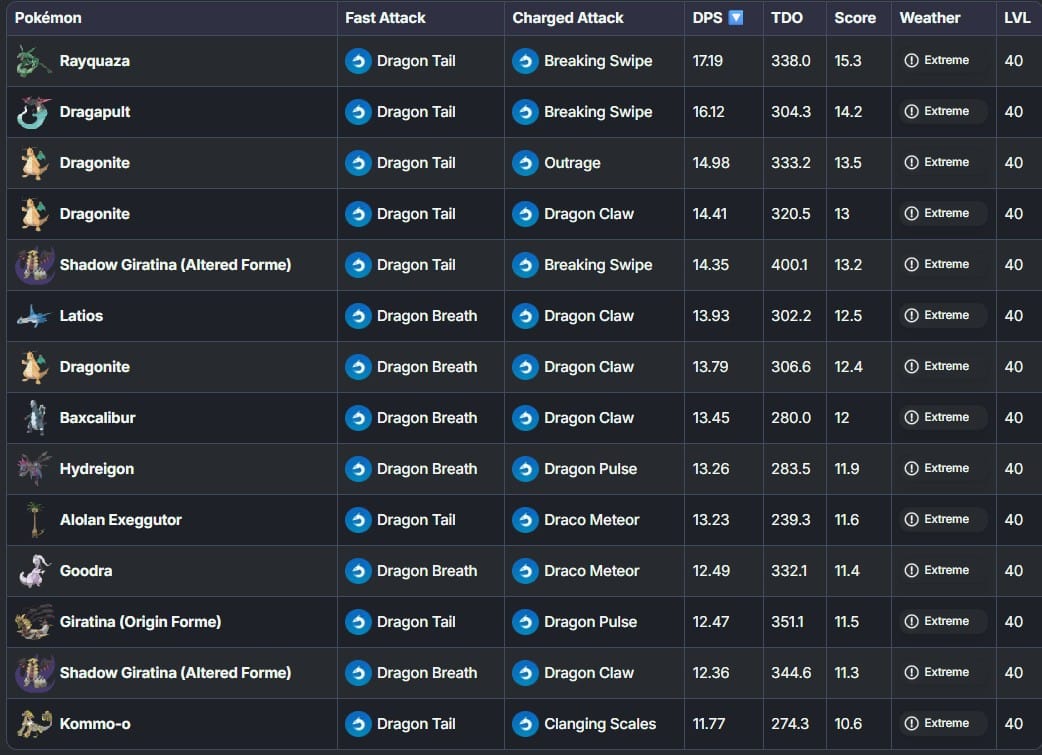This screenshot has width=1042, height=755.
Task: Select the Goodra name text
Action: coord(86,571)
